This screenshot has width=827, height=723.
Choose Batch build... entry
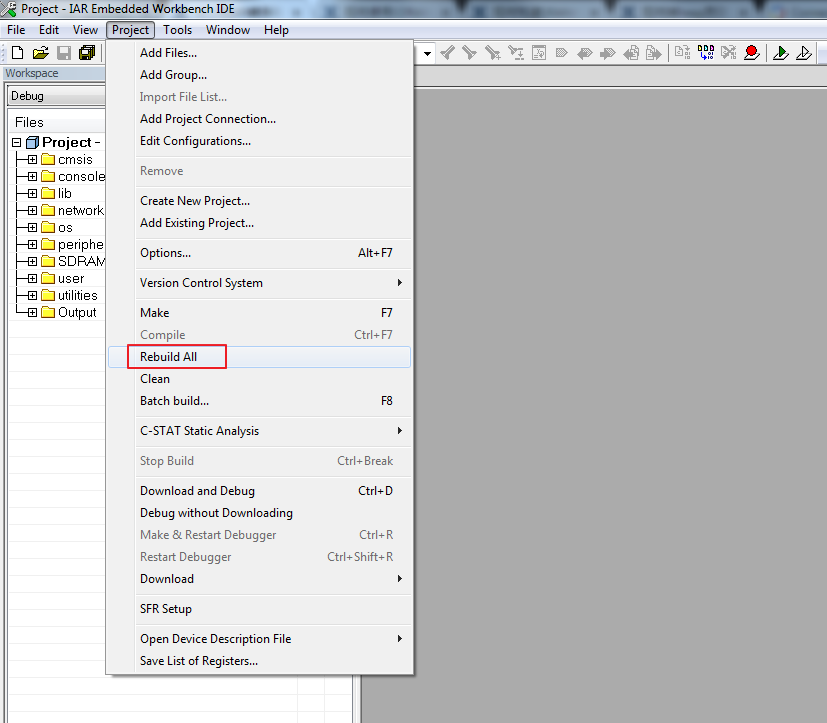tap(259, 401)
